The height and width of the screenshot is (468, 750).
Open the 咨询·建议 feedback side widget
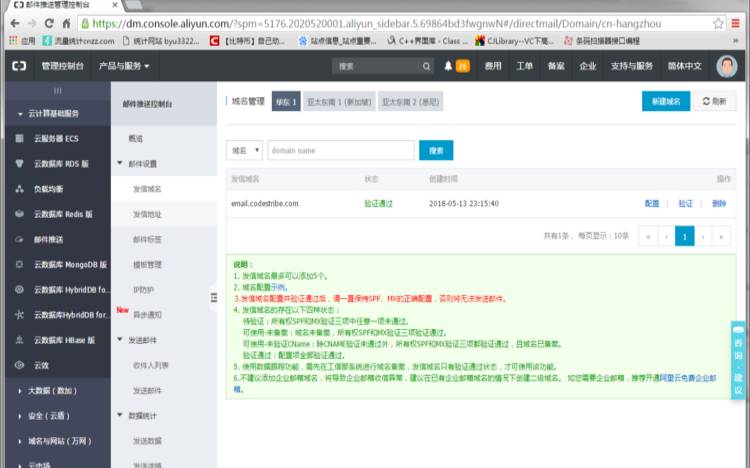(x=738, y=360)
